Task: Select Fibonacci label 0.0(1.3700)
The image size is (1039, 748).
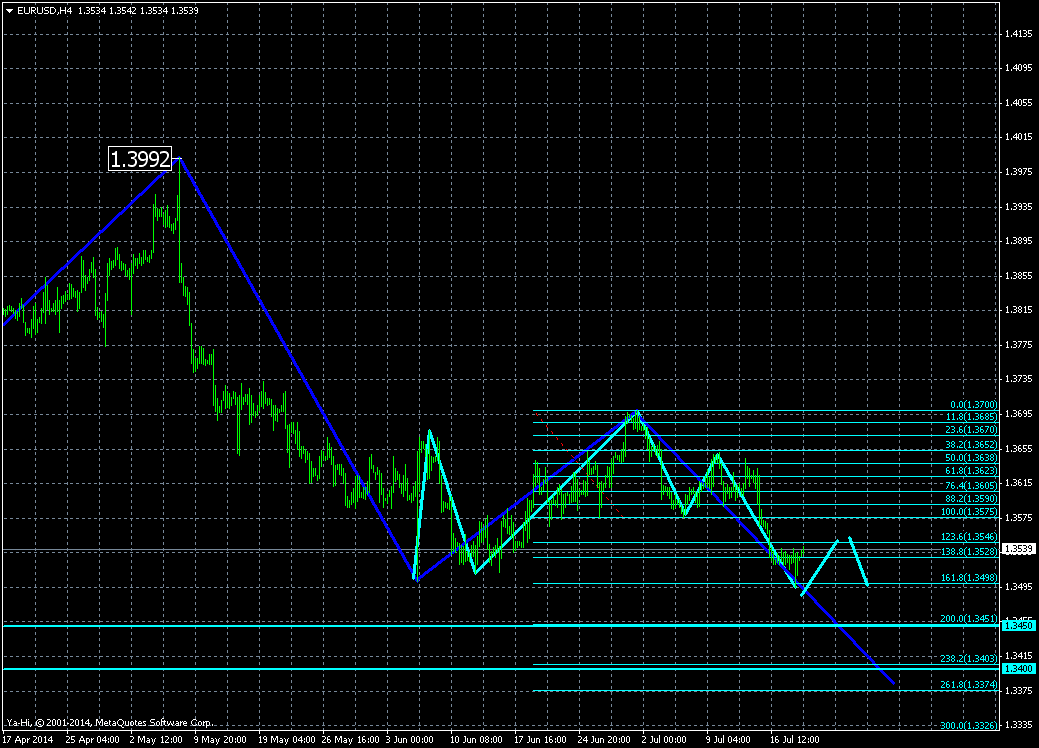Action: coord(973,404)
